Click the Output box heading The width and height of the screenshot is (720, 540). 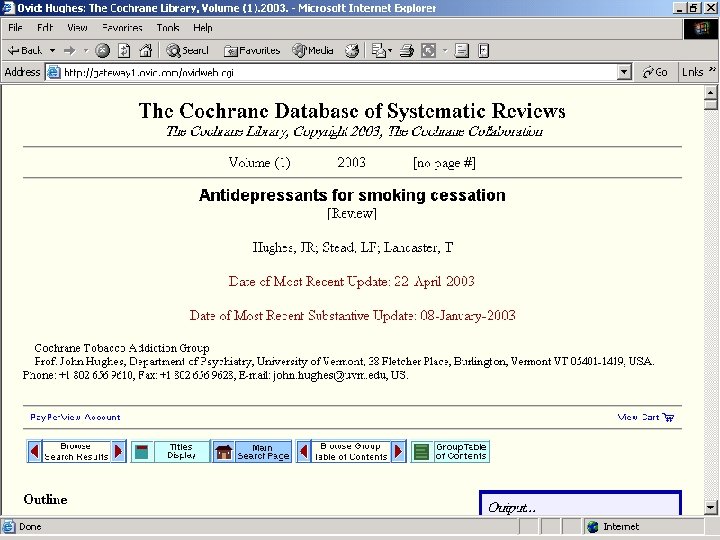click(512, 507)
